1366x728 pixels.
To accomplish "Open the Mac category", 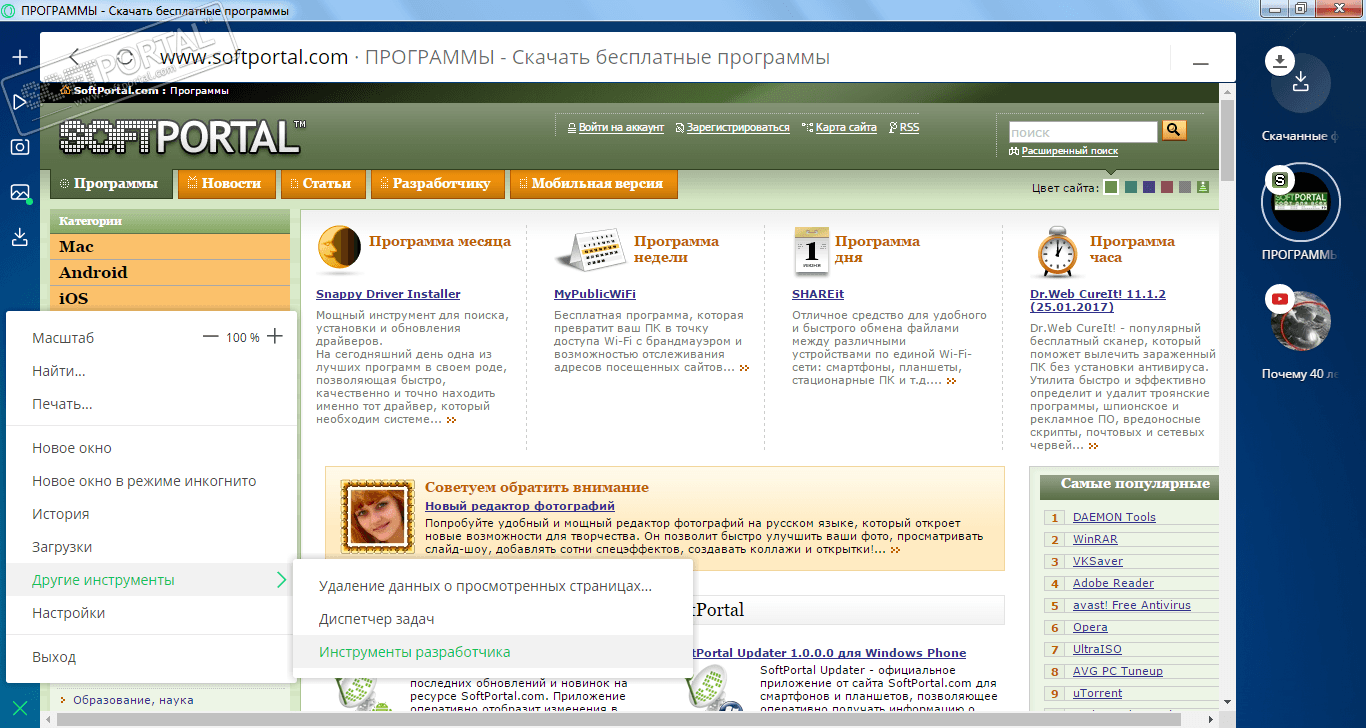I will coord(170,246).
